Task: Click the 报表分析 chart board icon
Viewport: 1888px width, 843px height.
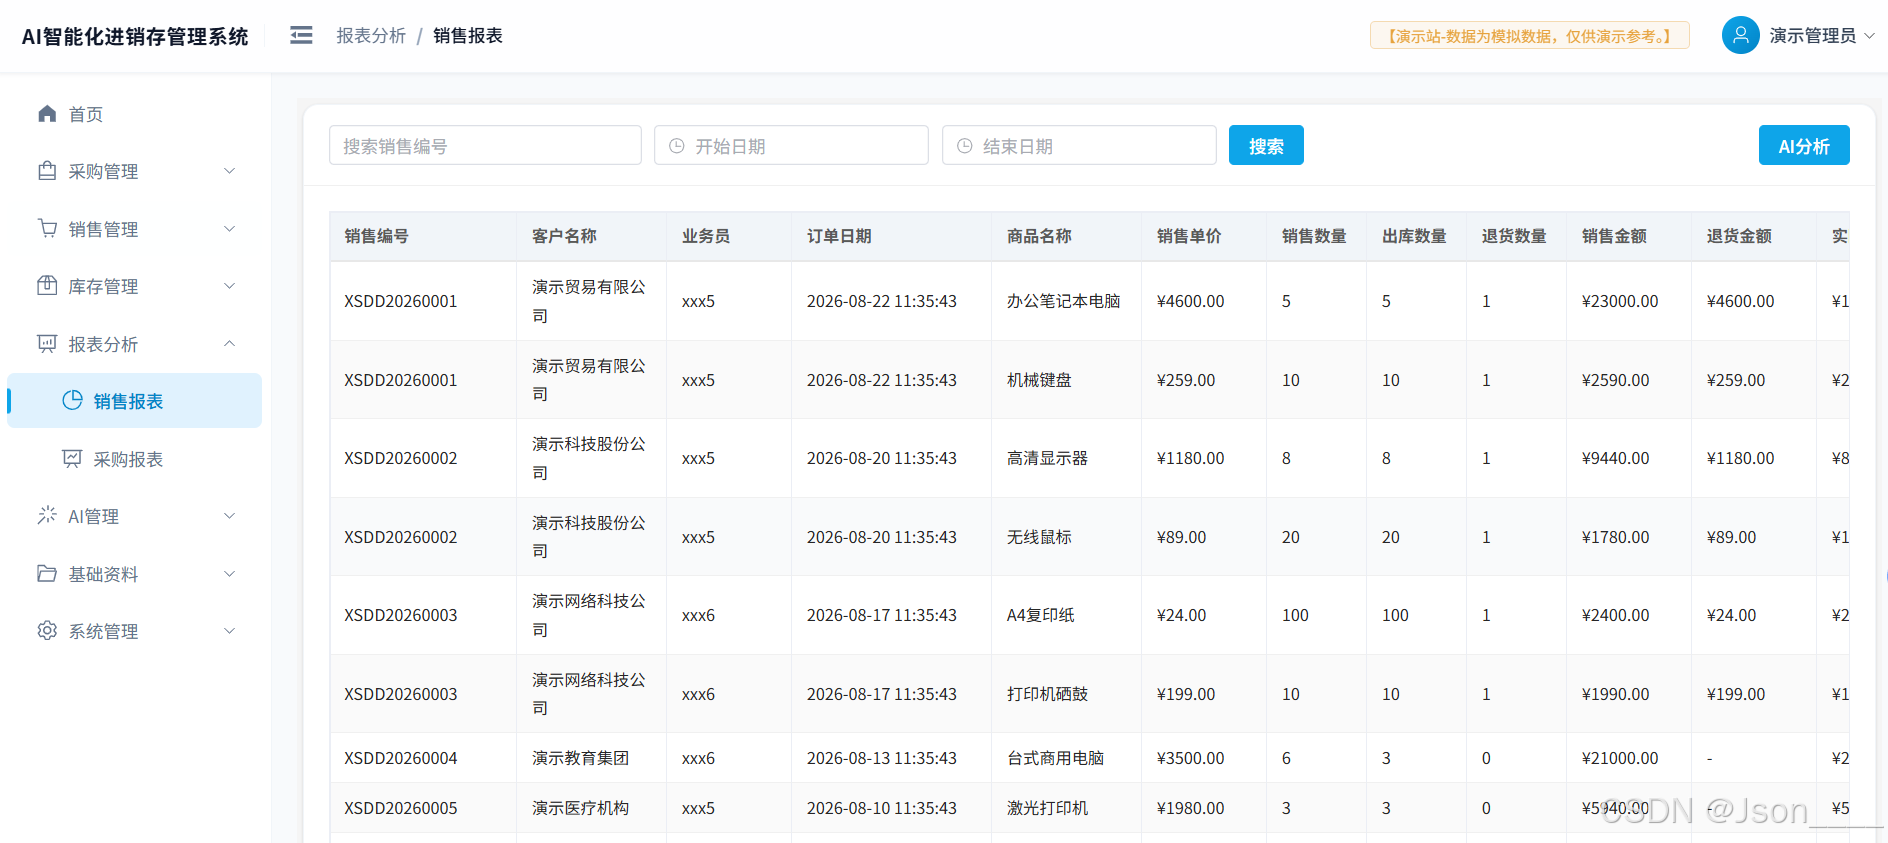Action: 47,344
